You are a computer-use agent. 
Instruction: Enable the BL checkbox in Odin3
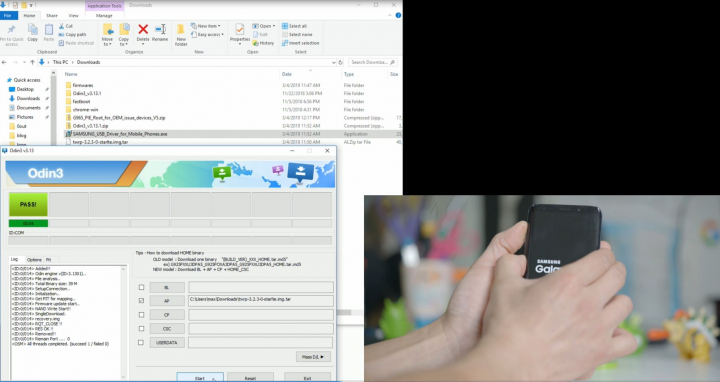141,287
